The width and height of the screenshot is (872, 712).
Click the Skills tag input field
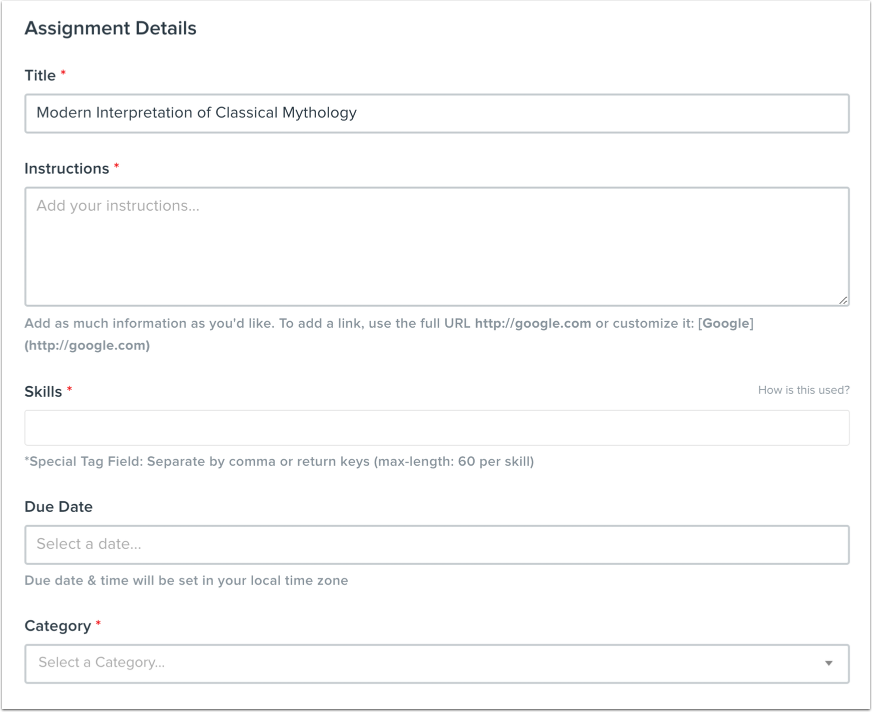(x=435, y=428)
